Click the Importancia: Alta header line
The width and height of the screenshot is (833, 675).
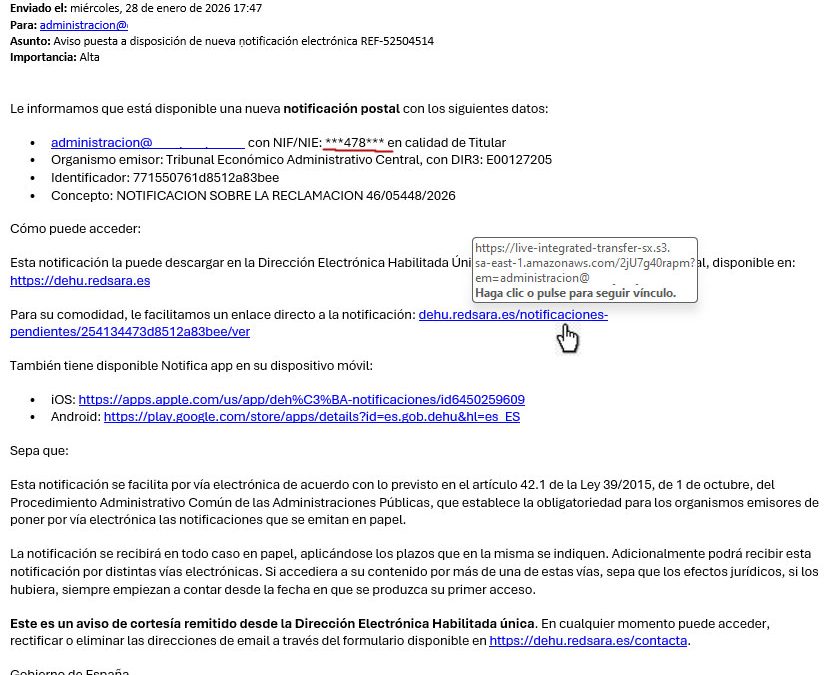point(63,57)
